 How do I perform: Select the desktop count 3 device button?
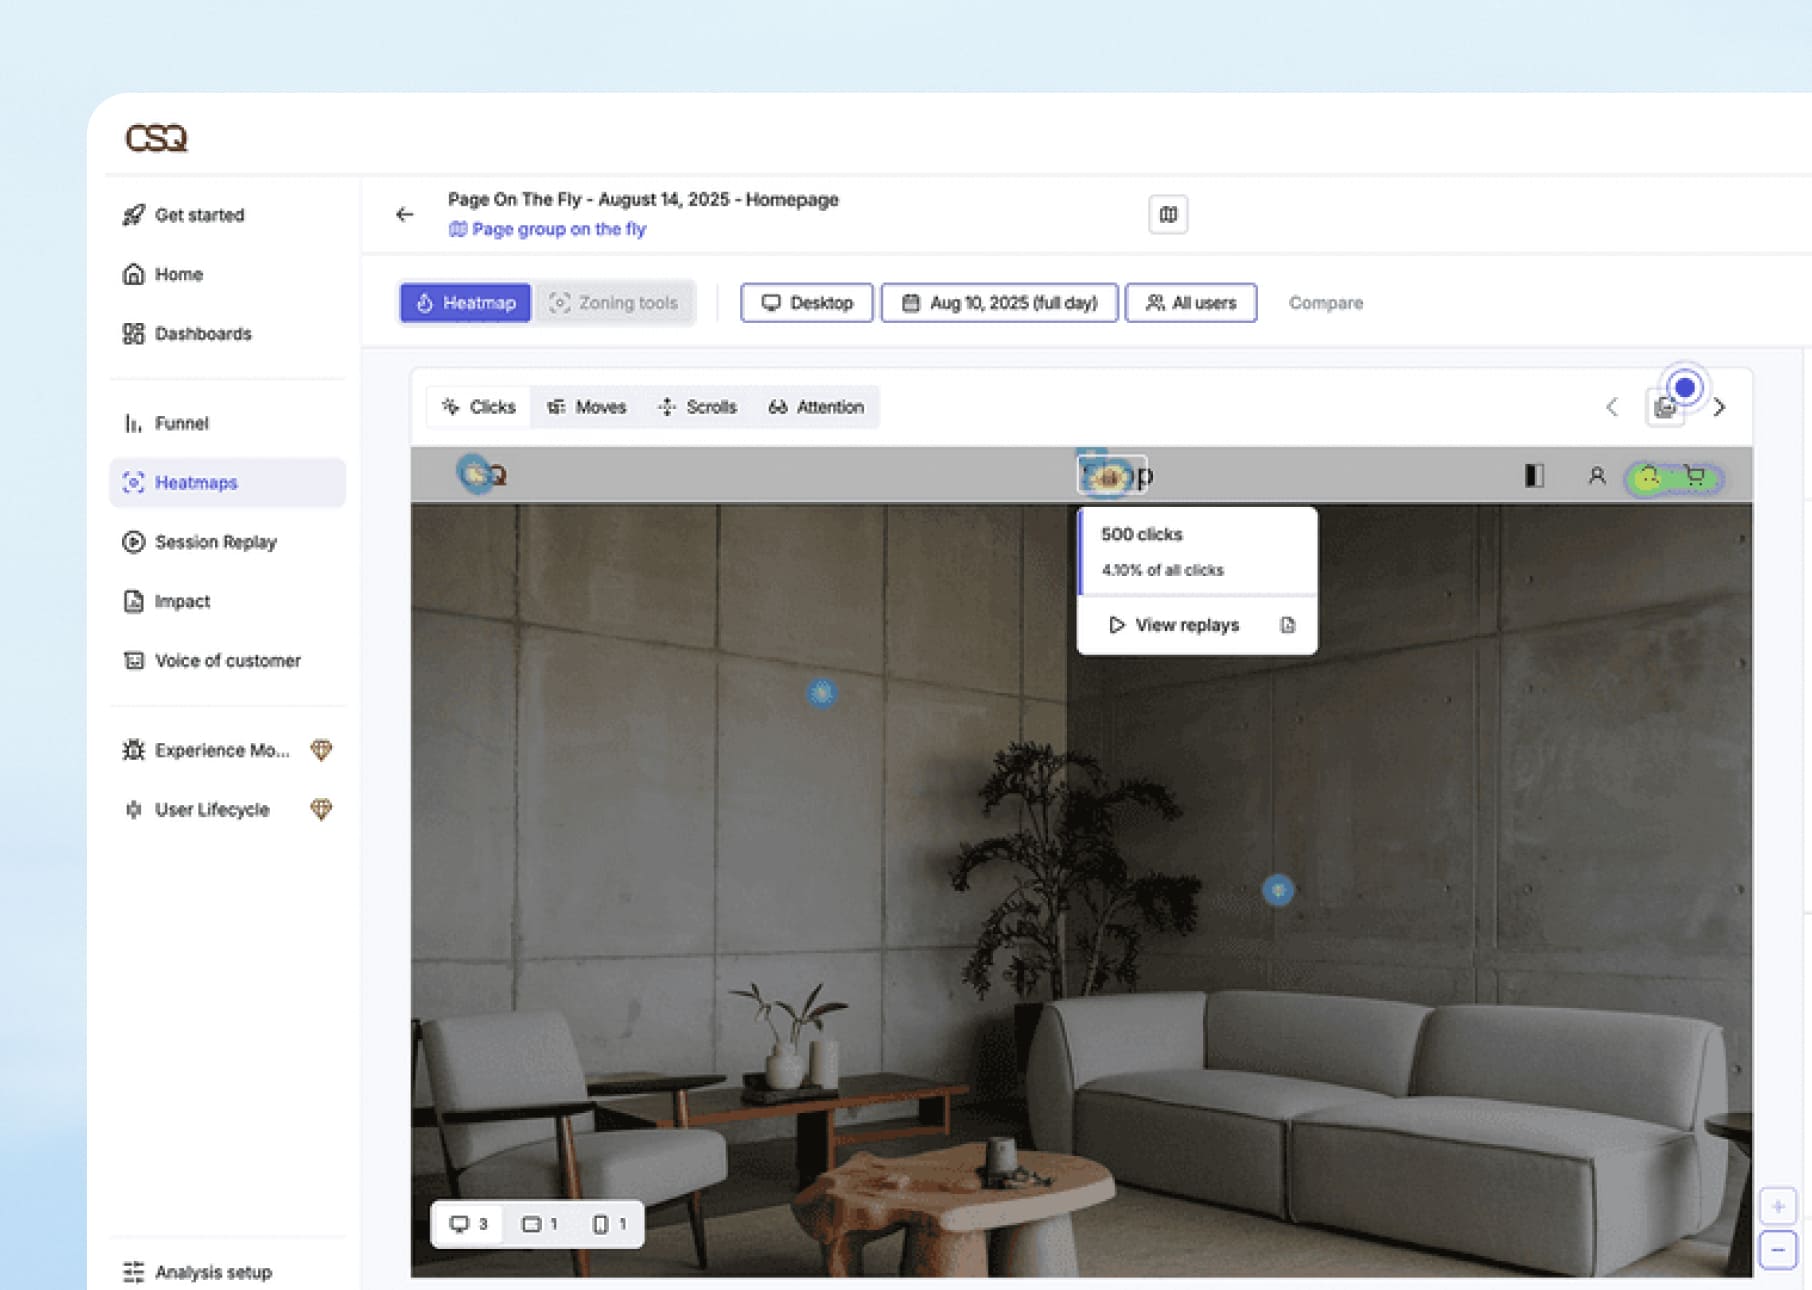[468, 1224]
